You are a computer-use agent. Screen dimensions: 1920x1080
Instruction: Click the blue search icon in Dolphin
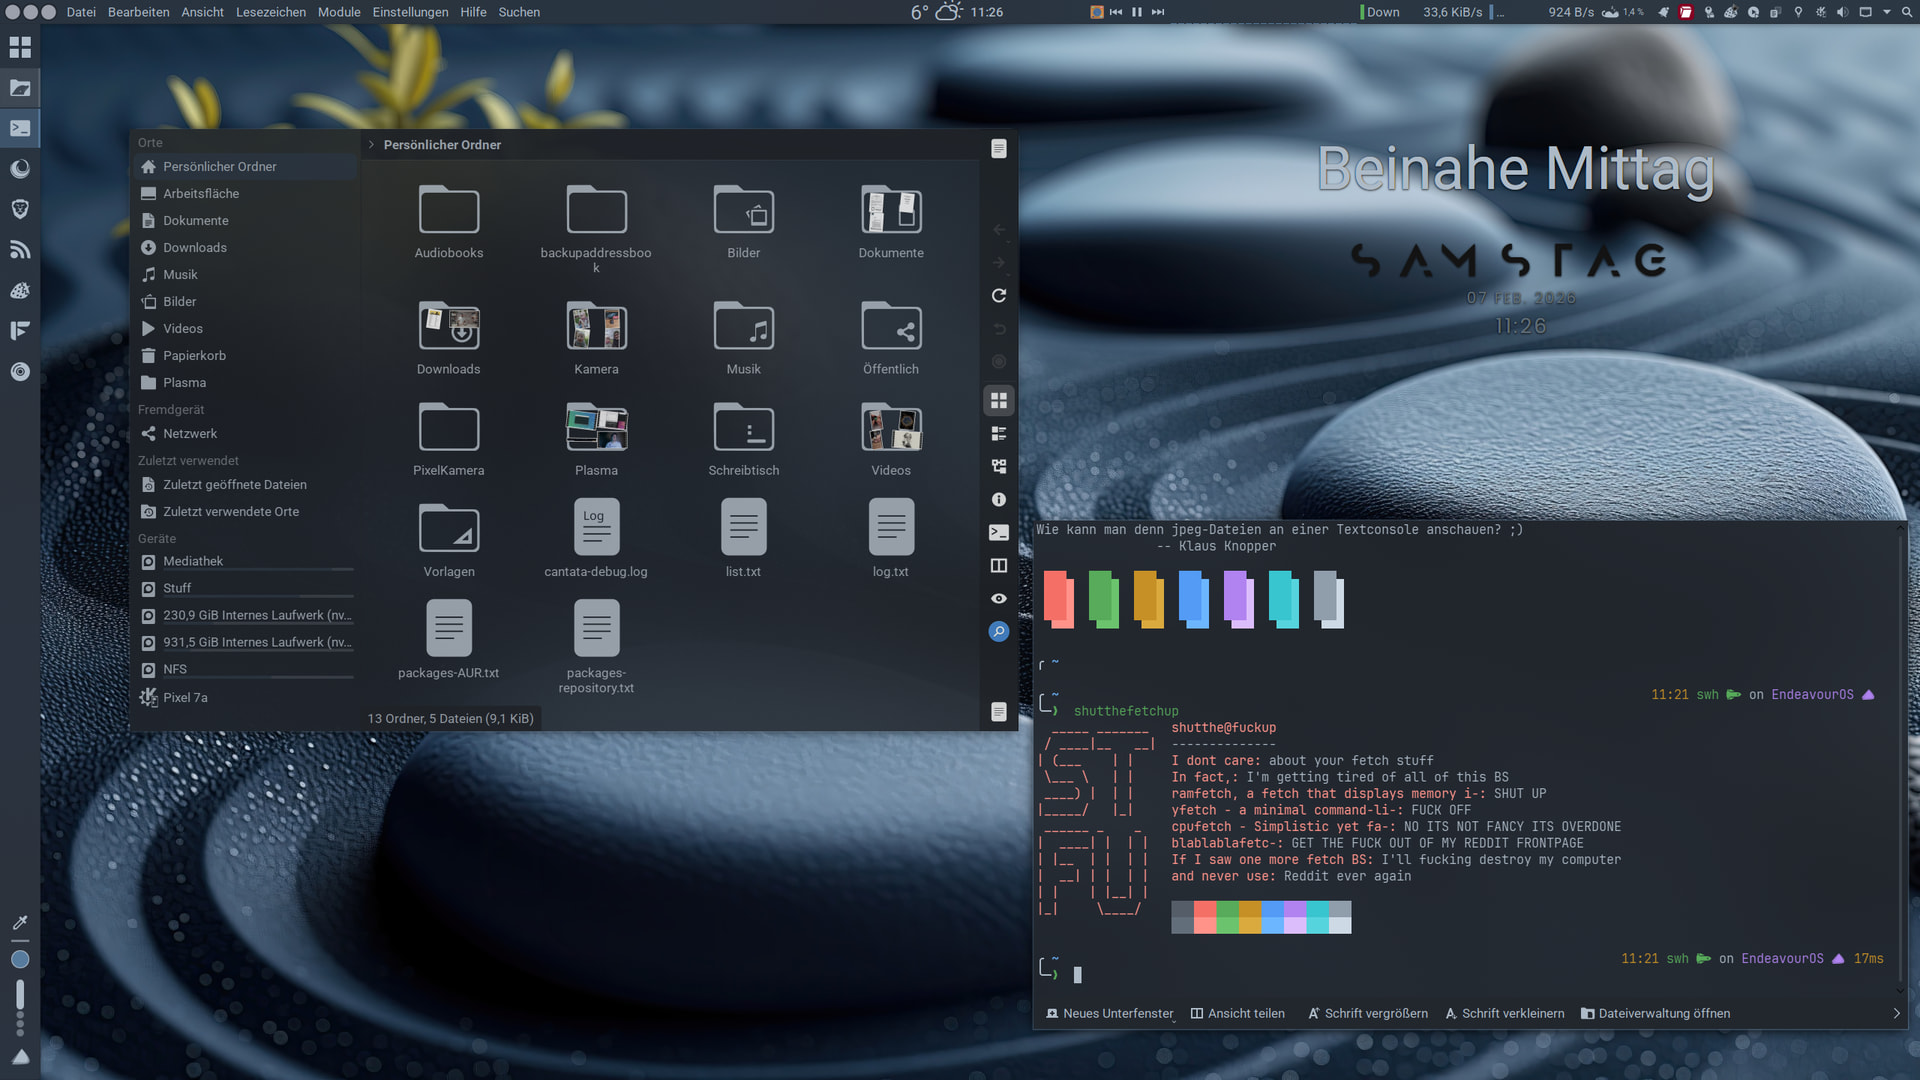tap(998, 632)
